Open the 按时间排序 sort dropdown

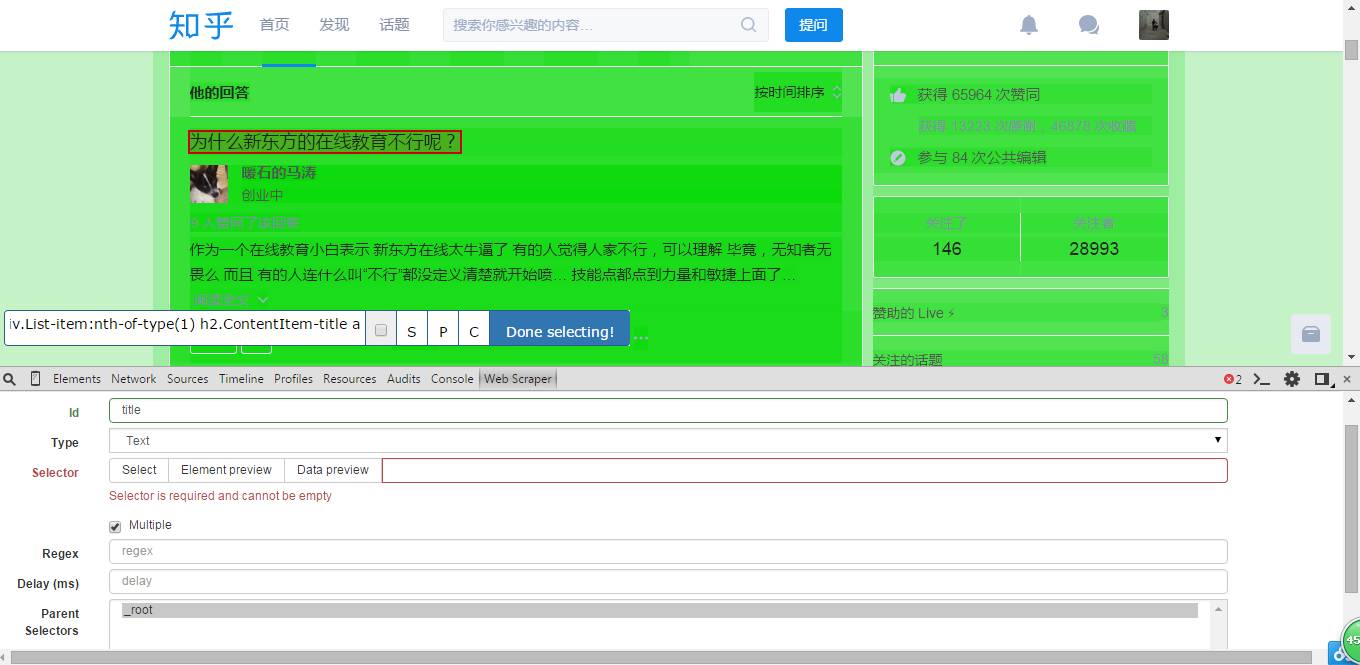coord(798,93)
